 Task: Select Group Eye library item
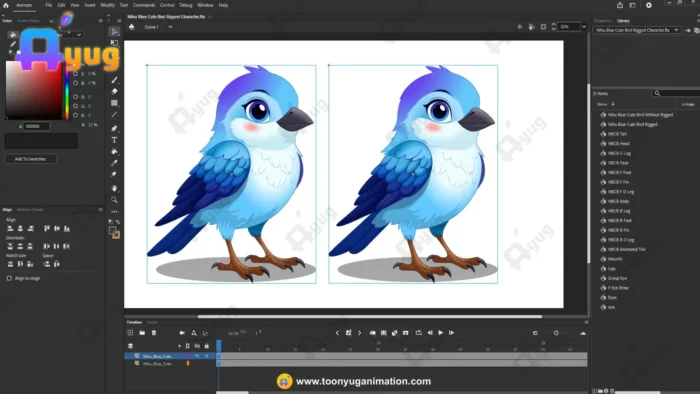click(617, 278)
